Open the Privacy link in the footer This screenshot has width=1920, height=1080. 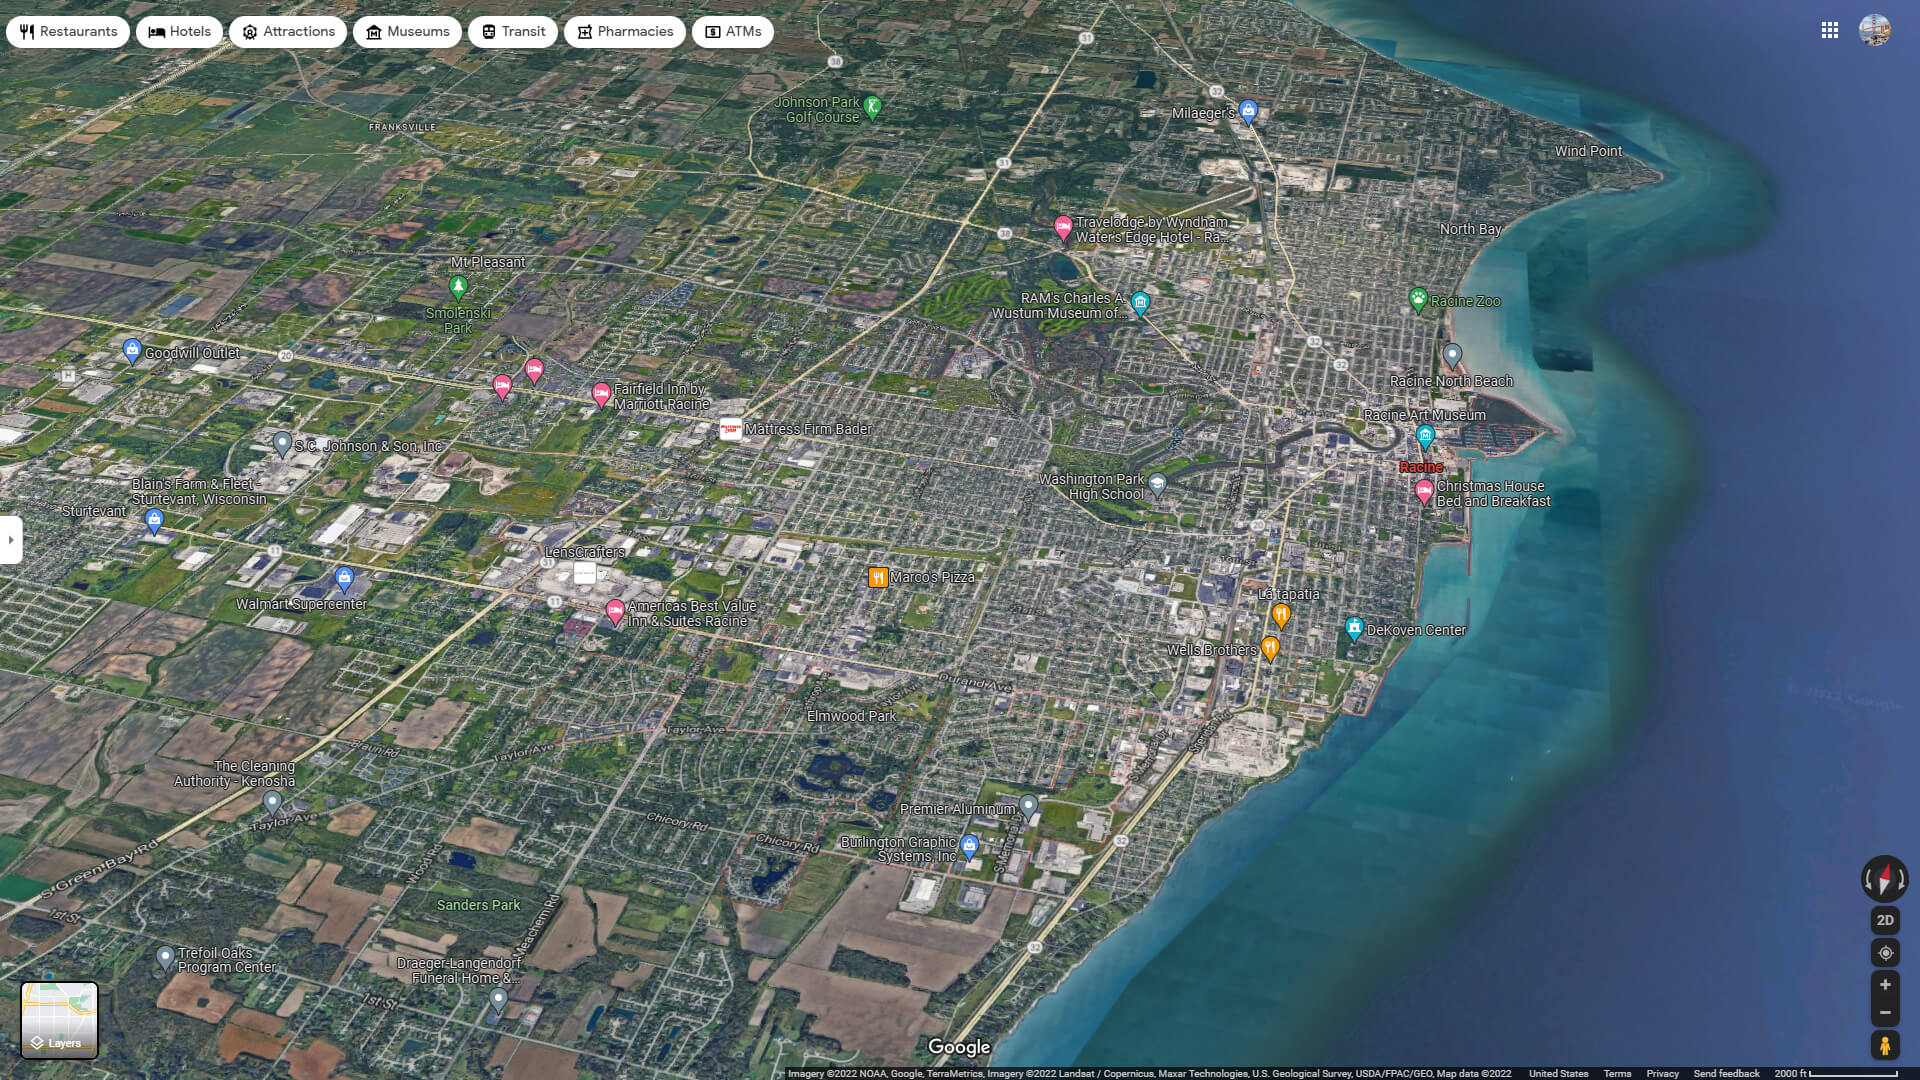click(x=1663, y=1073)
